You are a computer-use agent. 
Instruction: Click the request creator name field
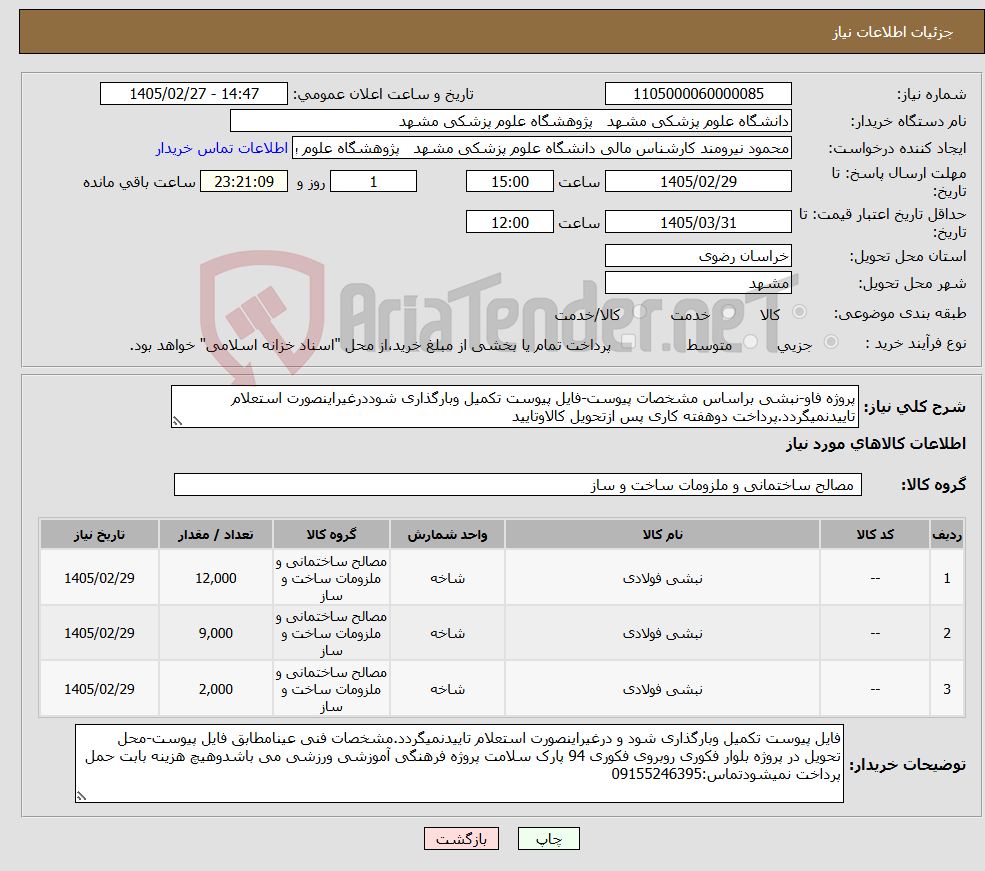[542, 148]
